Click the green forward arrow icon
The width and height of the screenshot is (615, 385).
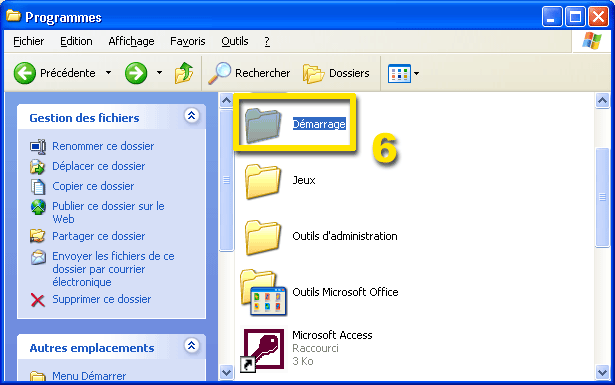[x=136, y=73]
